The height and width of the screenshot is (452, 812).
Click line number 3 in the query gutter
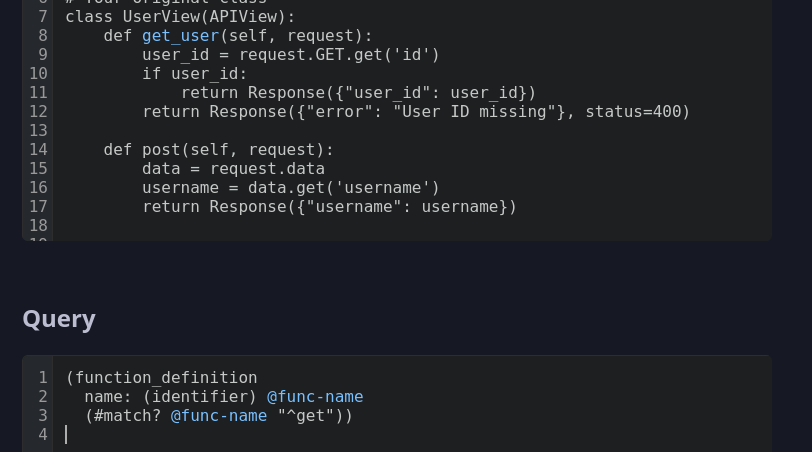42,416
